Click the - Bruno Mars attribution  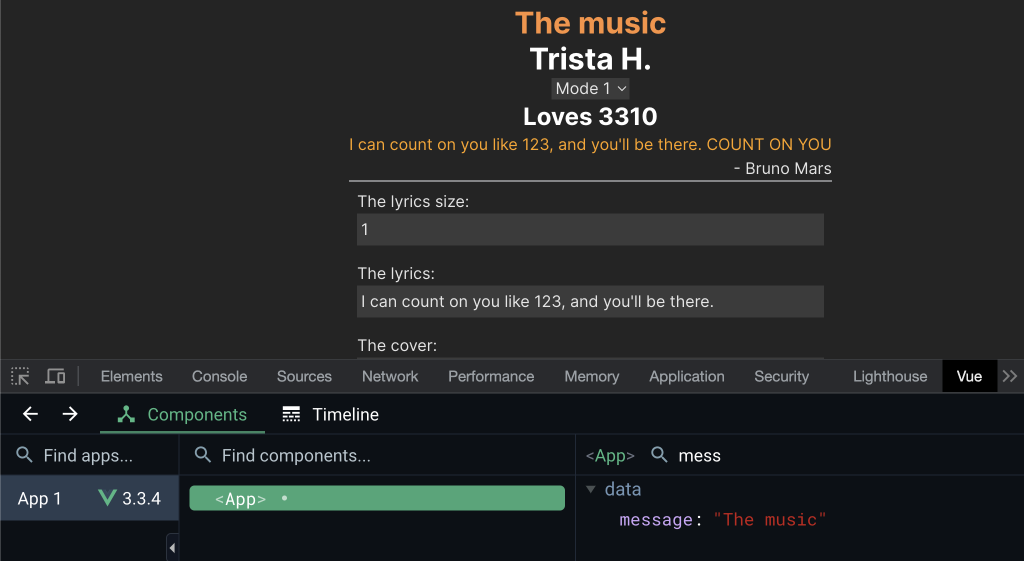point(782,168)
